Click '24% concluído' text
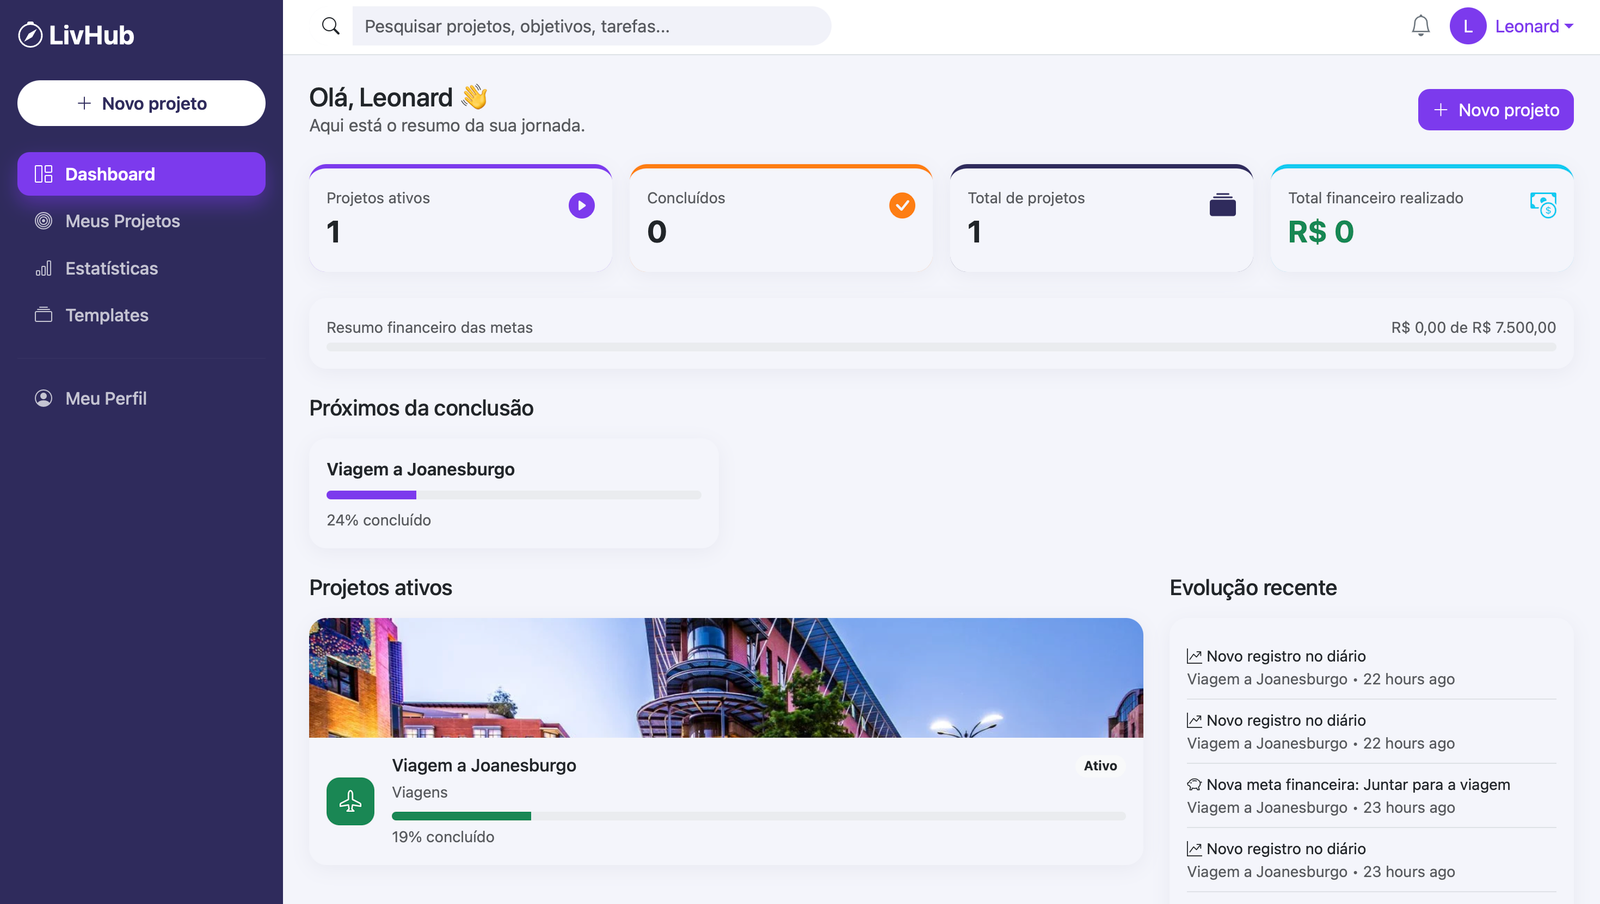 coord(379,520)
